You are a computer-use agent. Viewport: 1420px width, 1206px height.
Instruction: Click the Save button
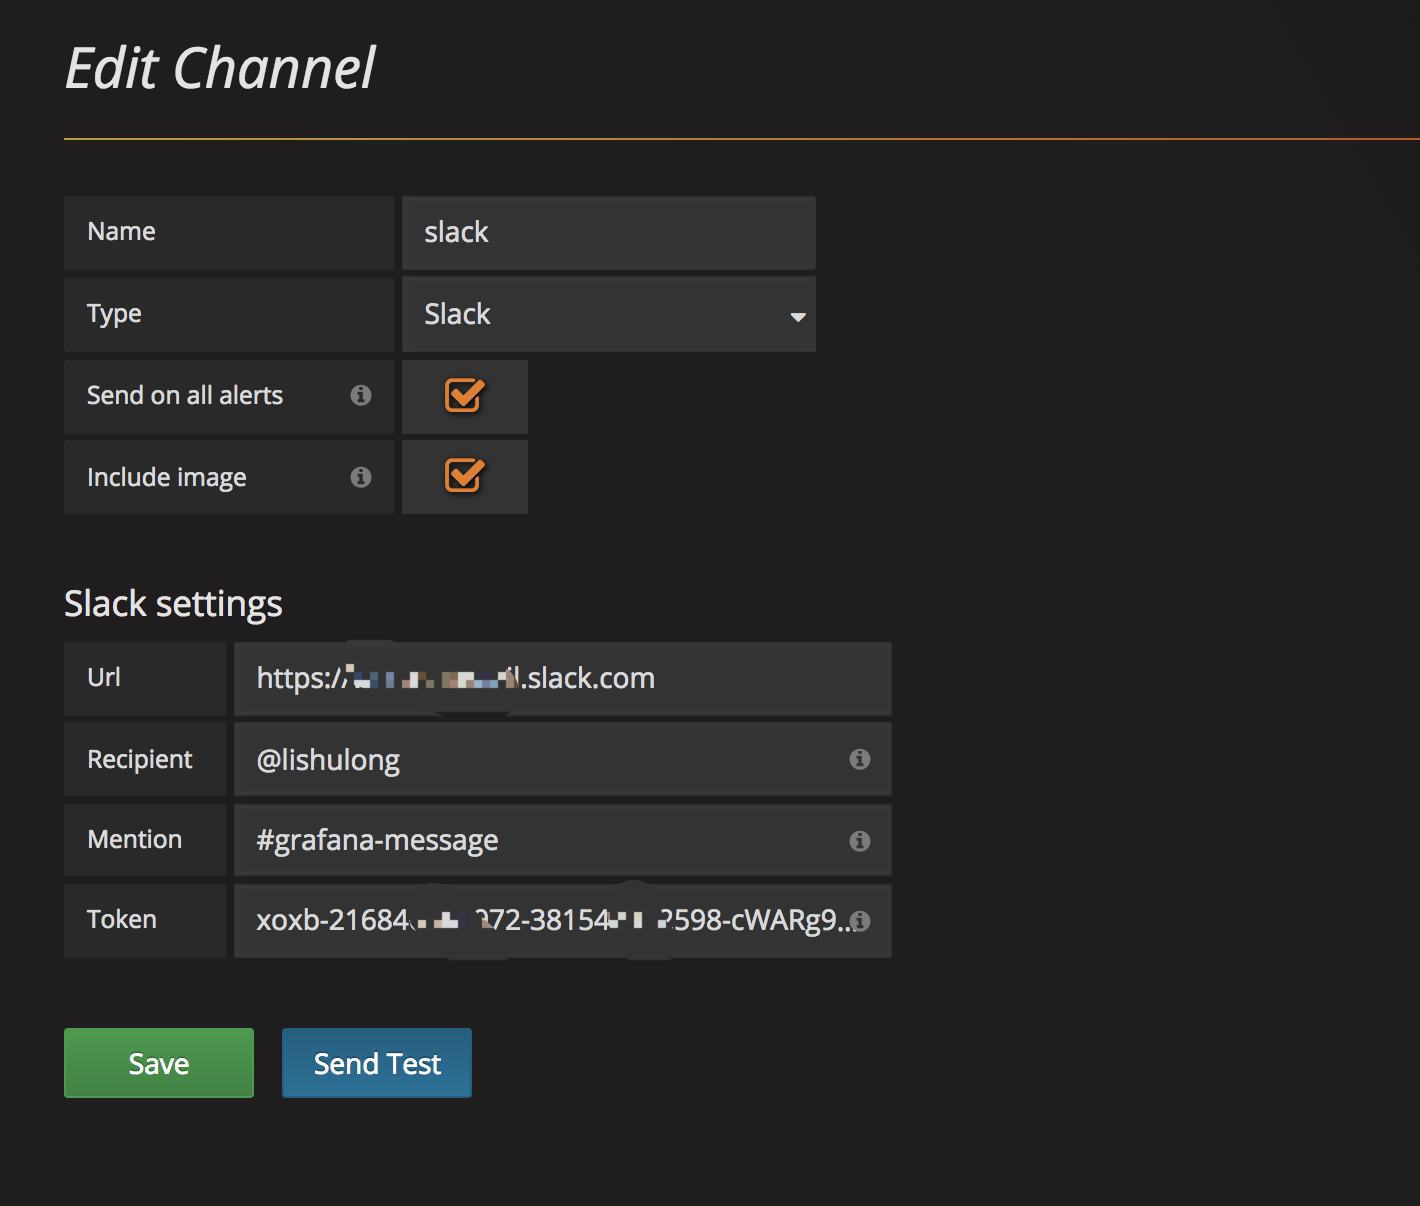pos(159,1063)
